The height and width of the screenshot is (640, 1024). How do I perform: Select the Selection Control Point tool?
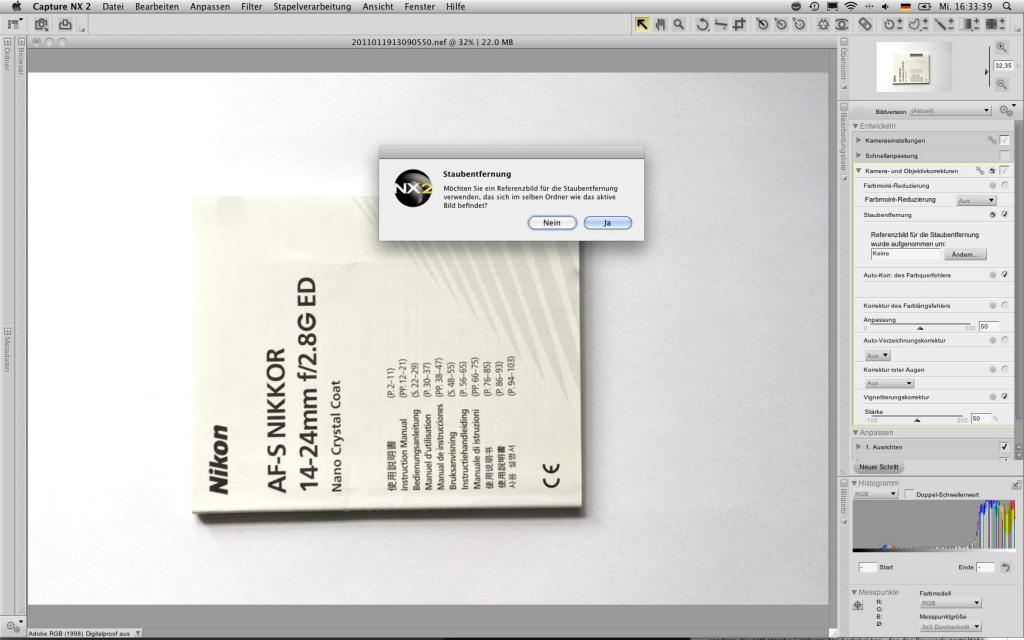892,24
